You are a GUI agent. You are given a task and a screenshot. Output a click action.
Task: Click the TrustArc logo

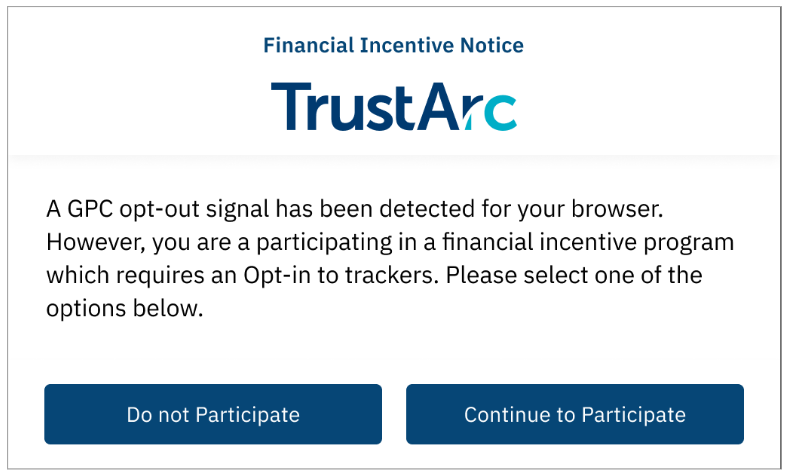coord(394,106)
